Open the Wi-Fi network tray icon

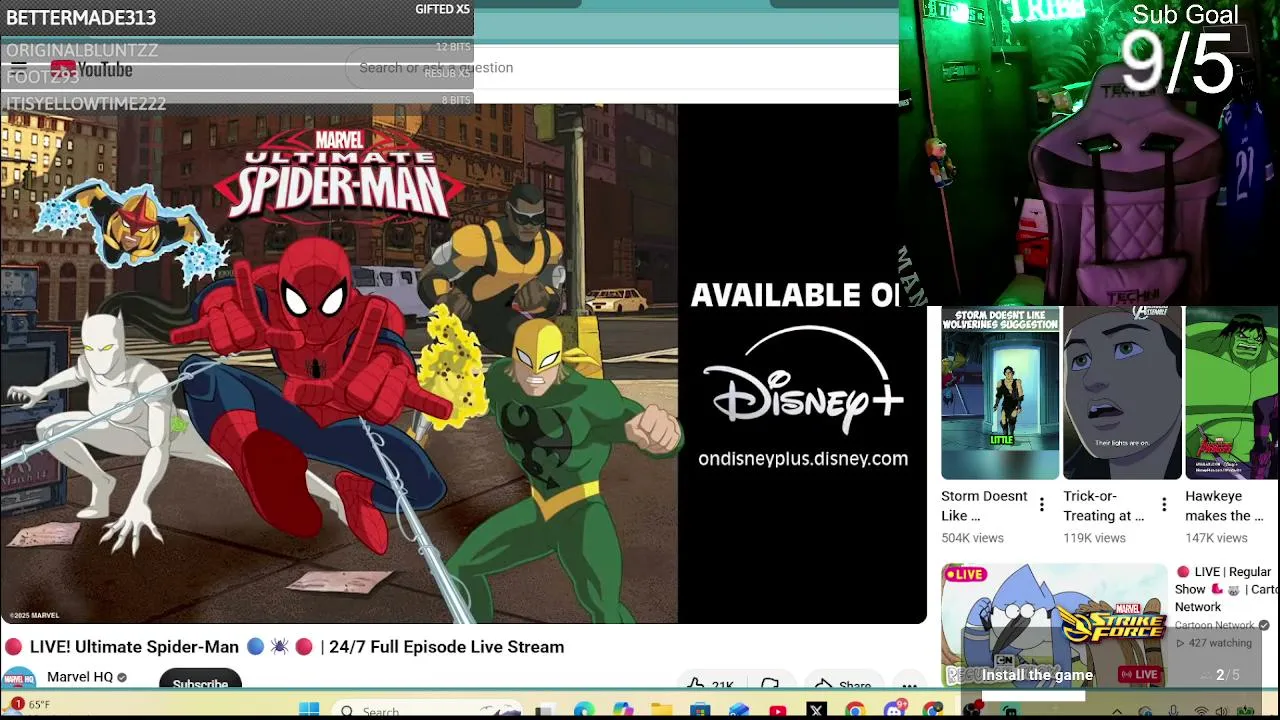coord(1201,712)
